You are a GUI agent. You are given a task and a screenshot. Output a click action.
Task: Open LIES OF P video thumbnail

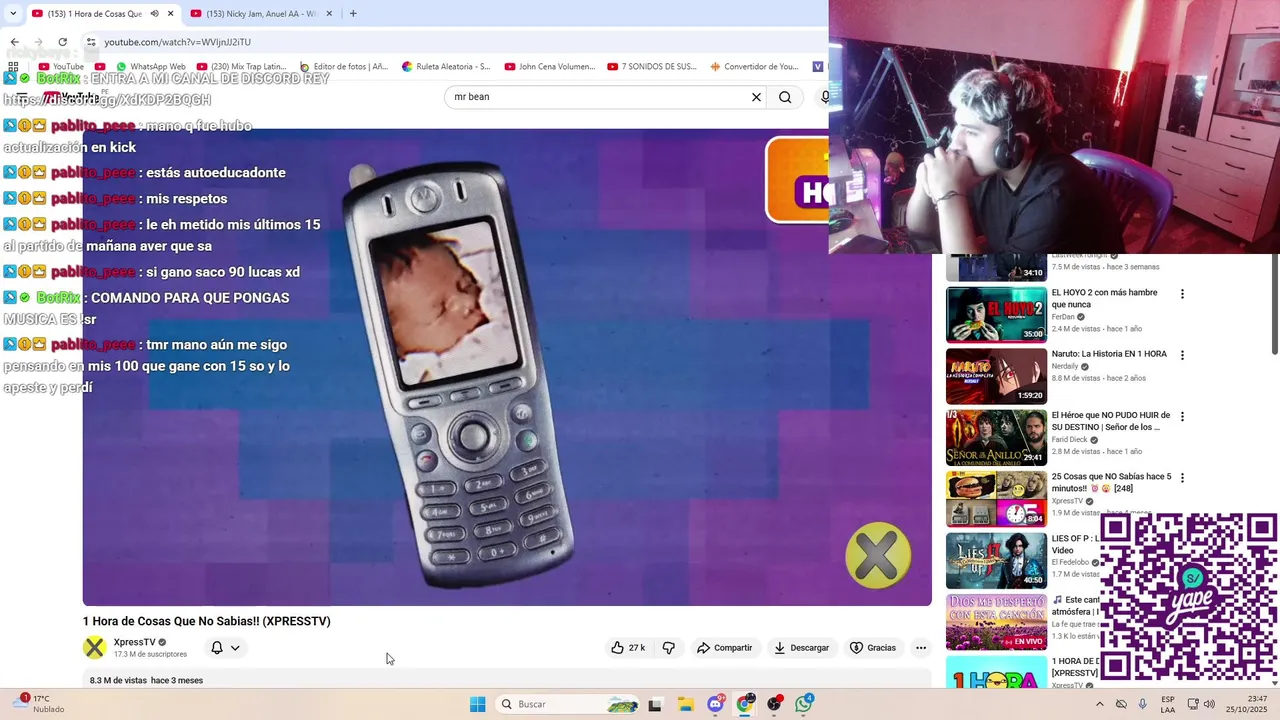(x=996, y=560)
